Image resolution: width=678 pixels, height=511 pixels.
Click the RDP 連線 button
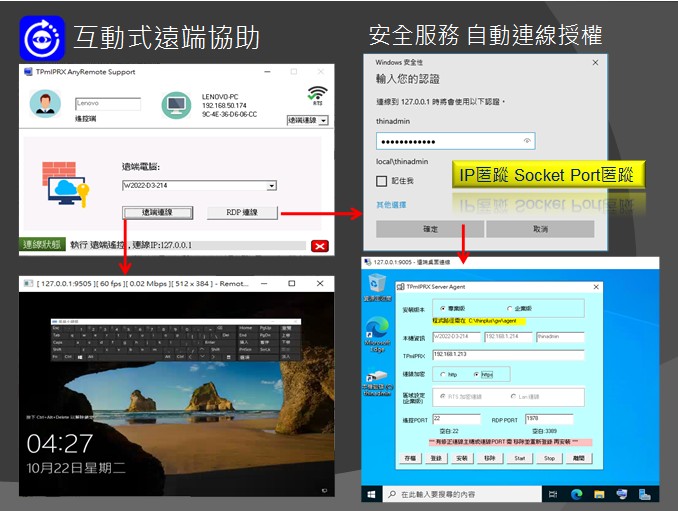[x=241, y=212]
